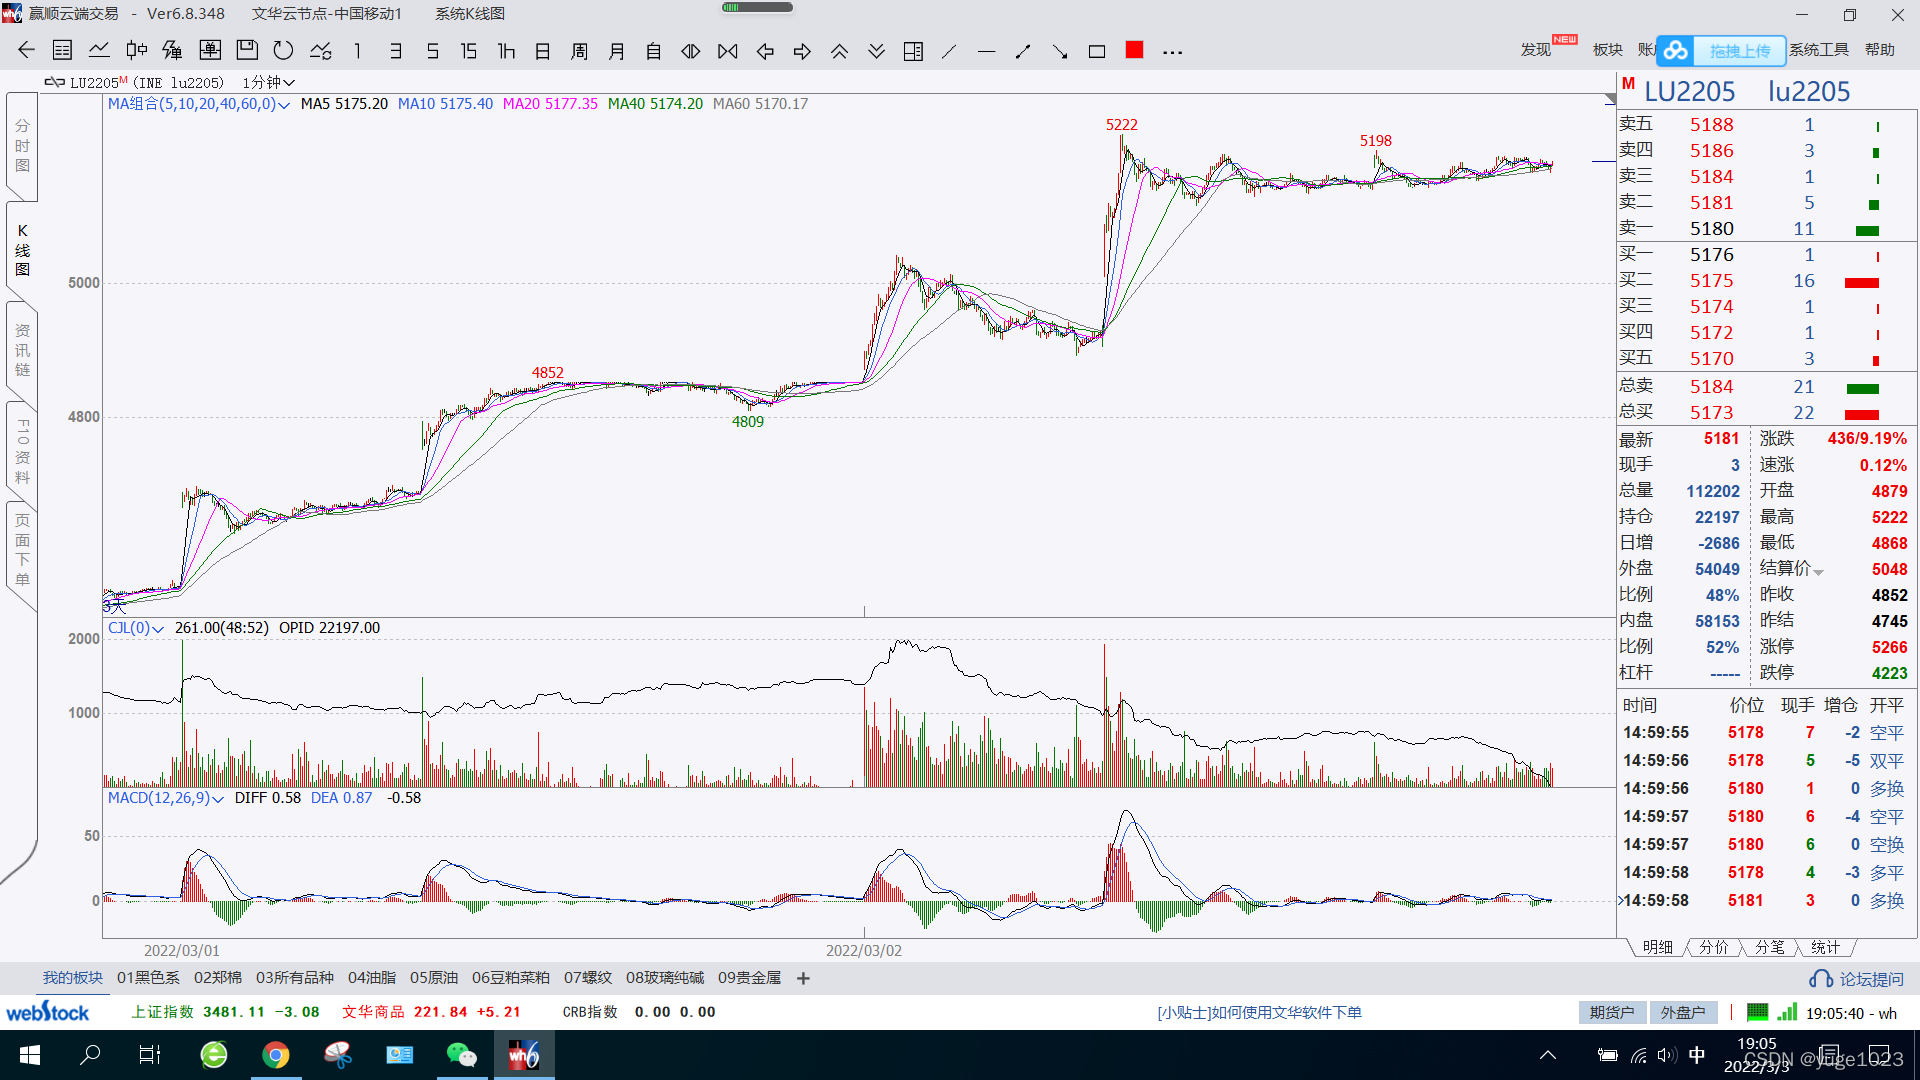Image resolution: width=1920 pixels, height=1080 pixels.
Task: Select the diagonal line drawing tool
Action: point(950,51)
